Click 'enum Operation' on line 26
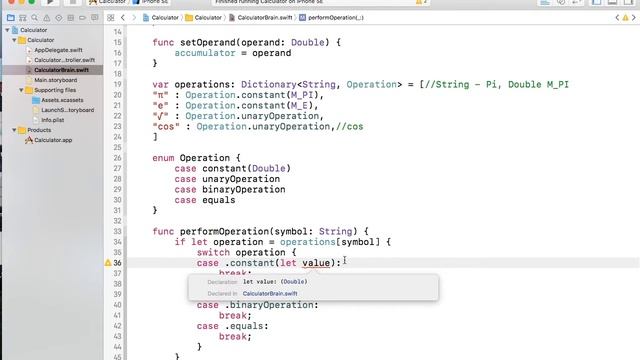 click(x=191, y=158)
